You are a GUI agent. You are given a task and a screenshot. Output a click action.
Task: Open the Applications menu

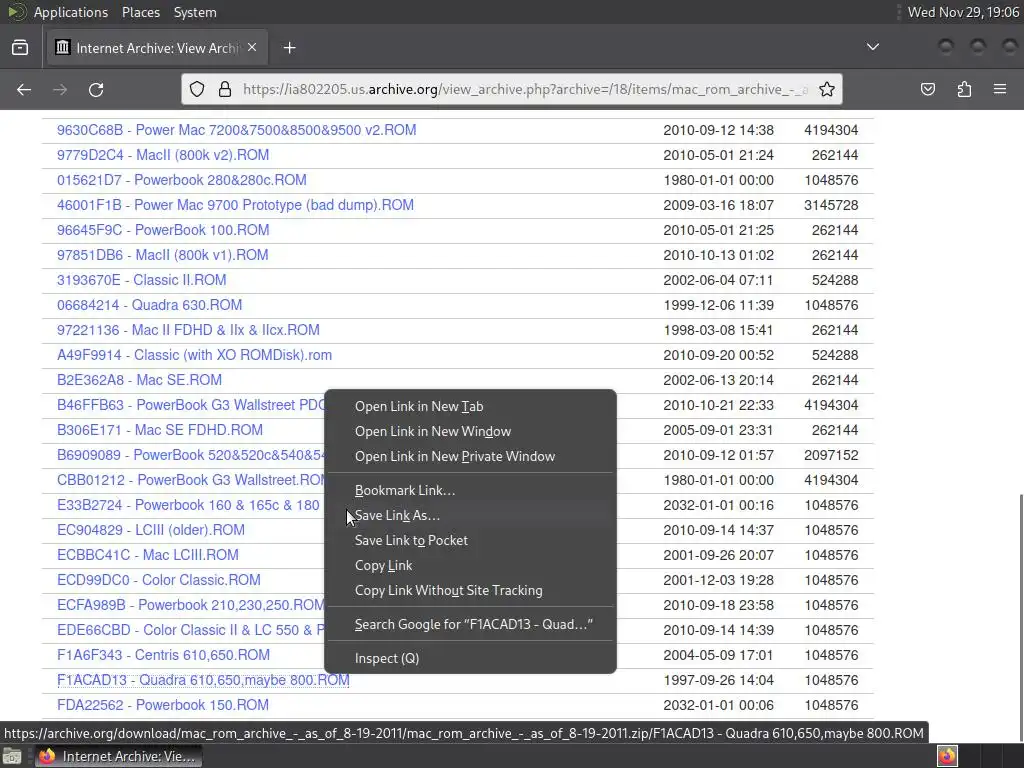(x=71, y=12)
